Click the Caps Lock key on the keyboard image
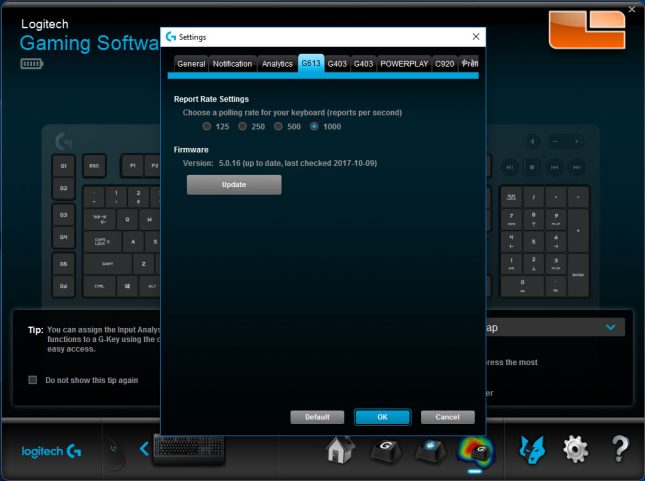 click(102, 242)
